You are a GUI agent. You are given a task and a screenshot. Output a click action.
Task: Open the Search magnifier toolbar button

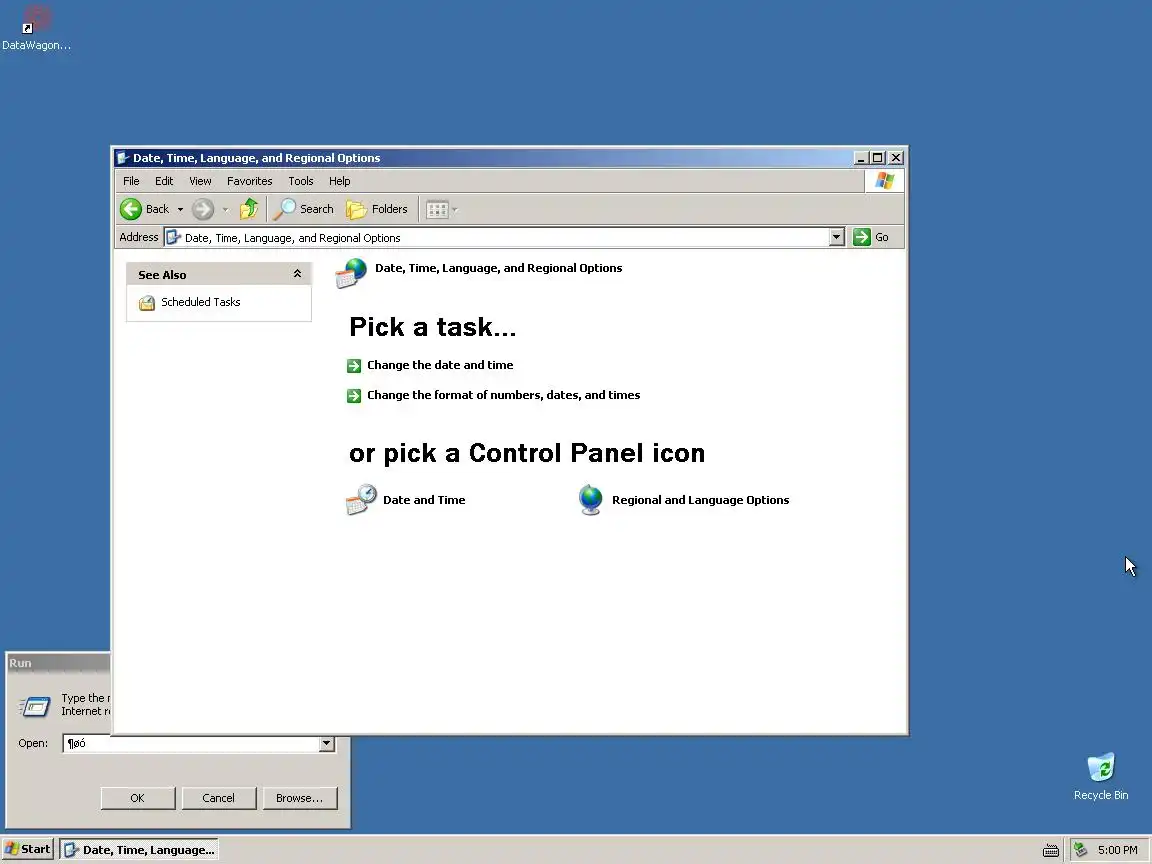point(303,209)
